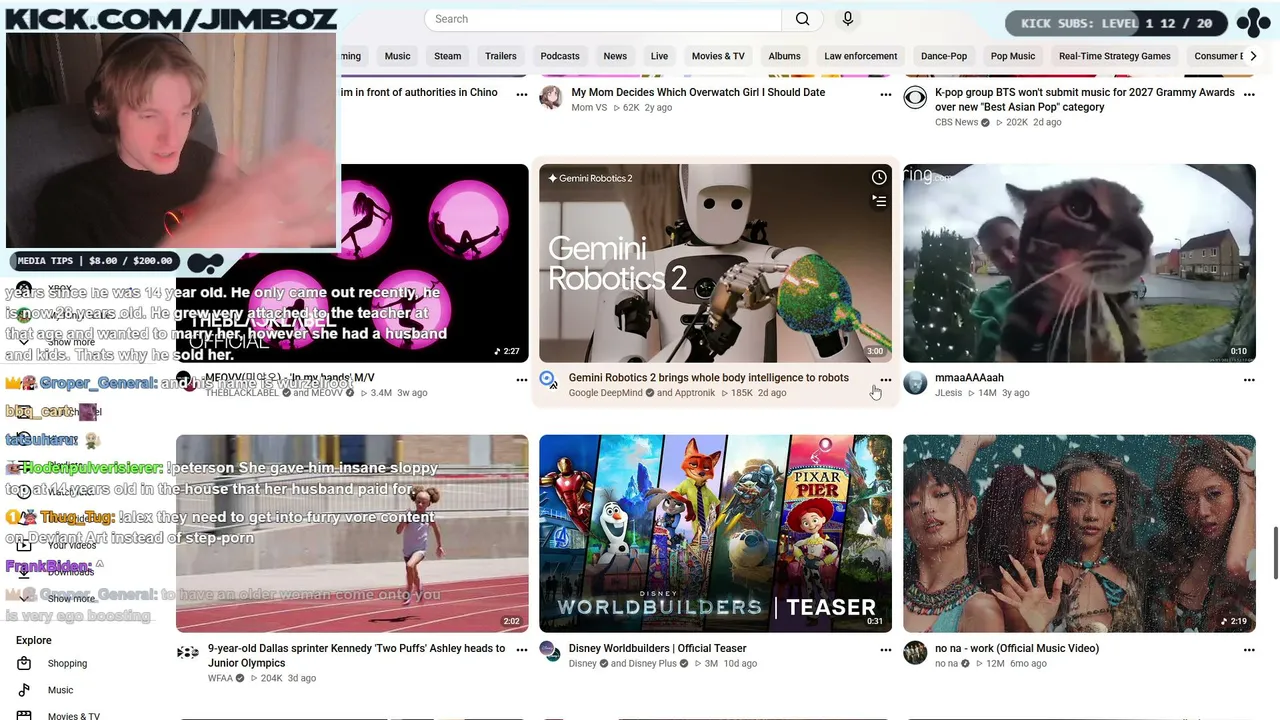This screenshot has width=1280, height=720.
Task: Open options menu for Overwatch Girl video
Action: [885, 94]
